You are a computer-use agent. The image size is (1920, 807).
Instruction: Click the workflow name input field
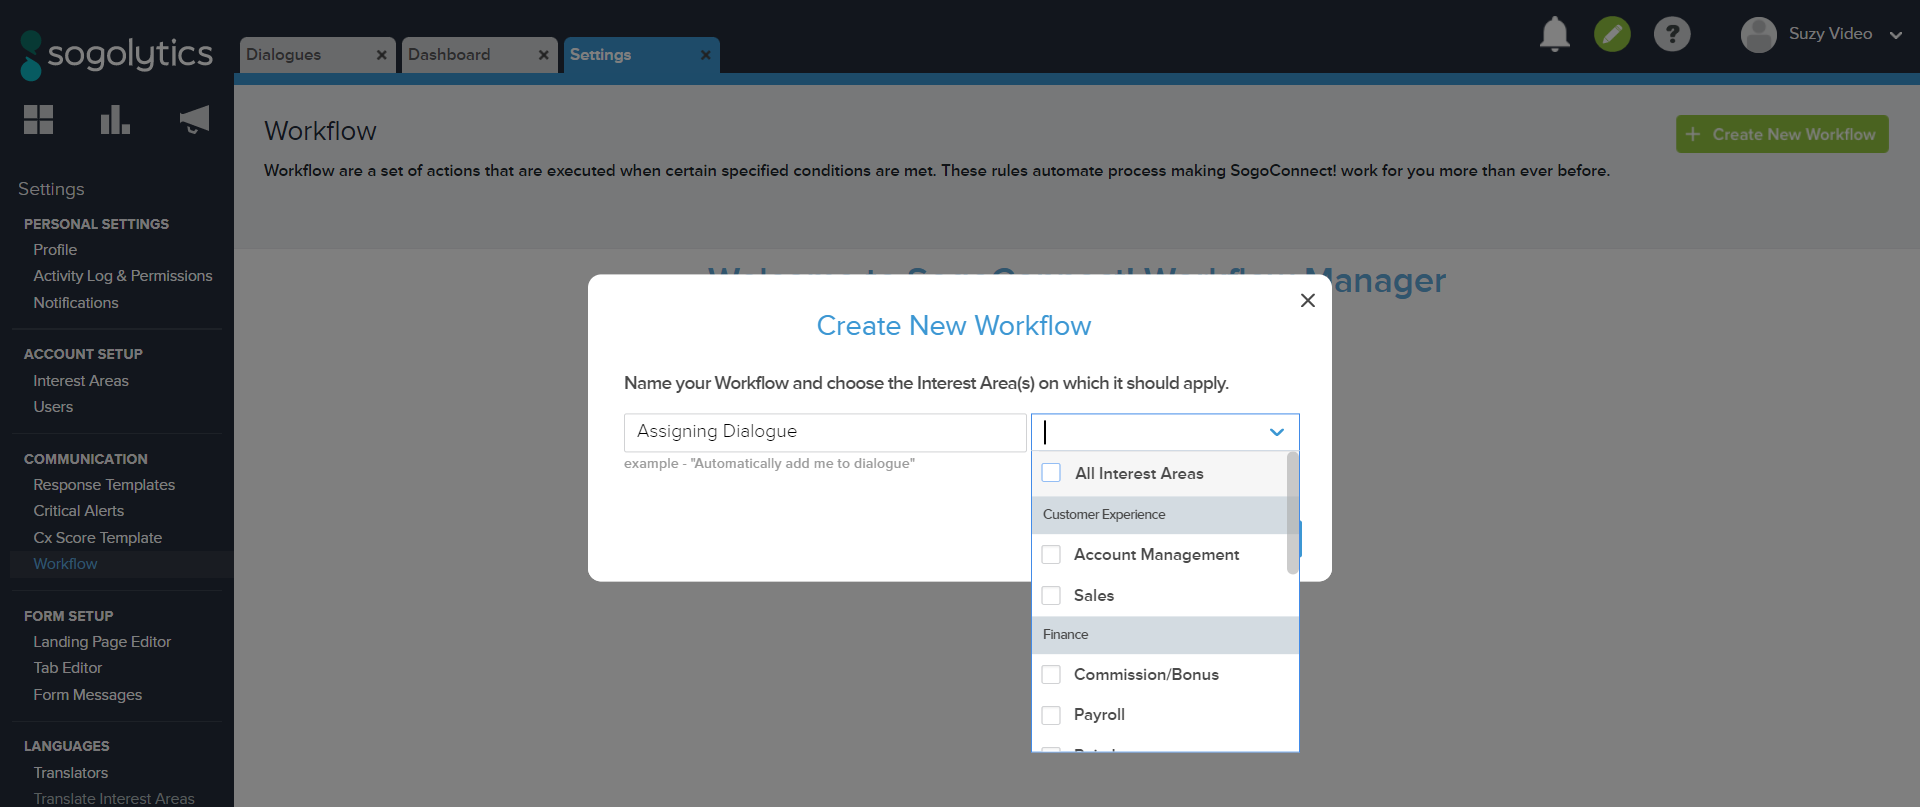tap(825, 432)
